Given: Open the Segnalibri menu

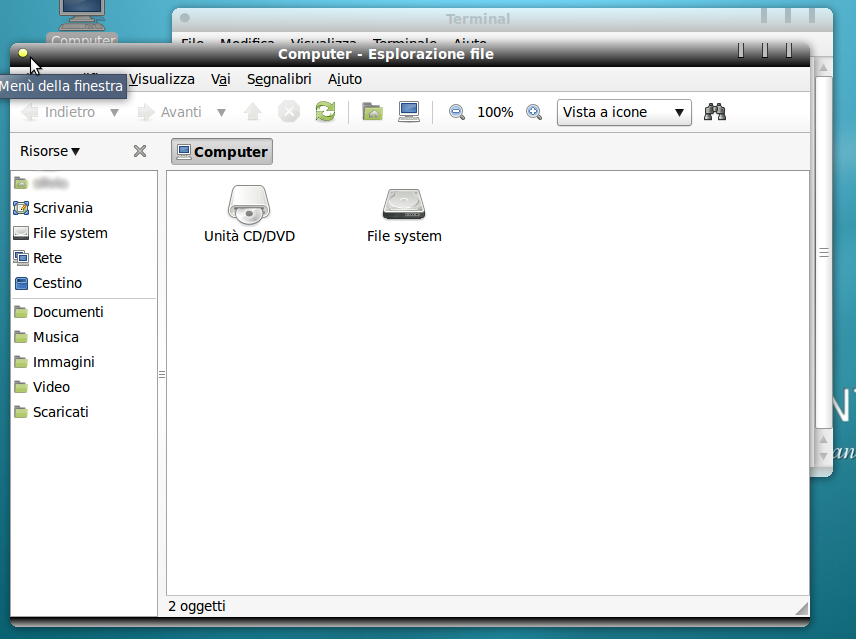Looking at the screenshot, I should [279, 79].
